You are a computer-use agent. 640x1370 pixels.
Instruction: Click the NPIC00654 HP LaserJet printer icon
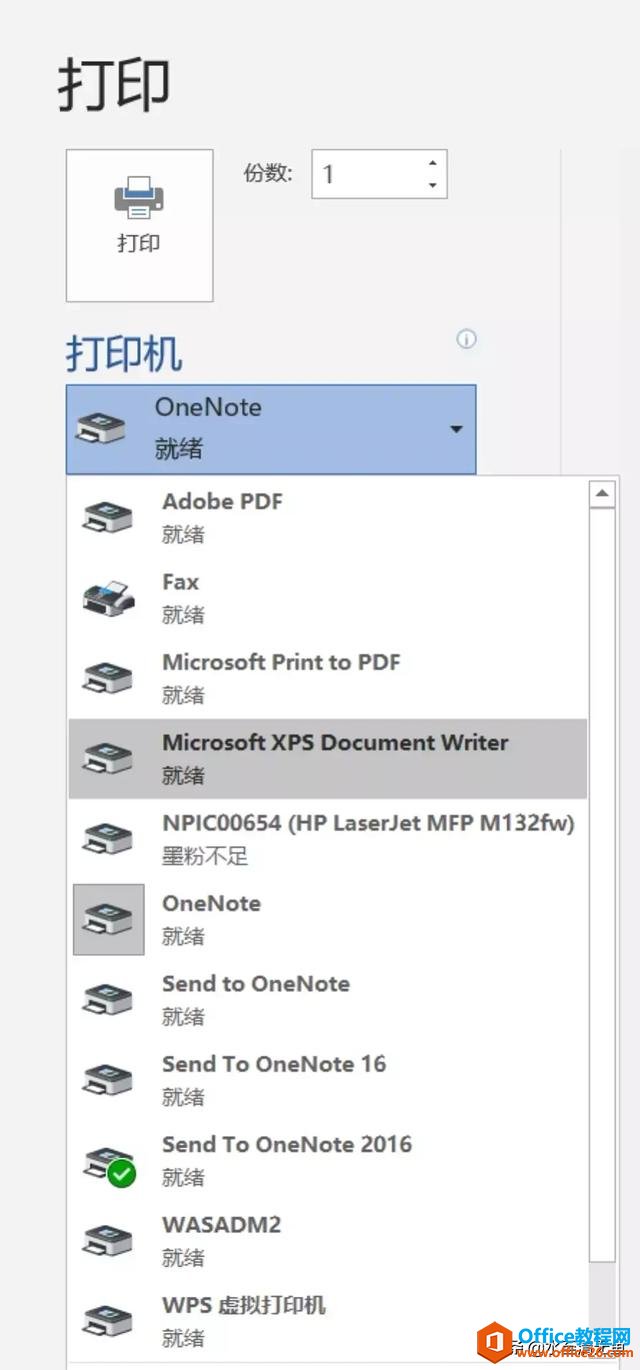(x=107, y=838)
